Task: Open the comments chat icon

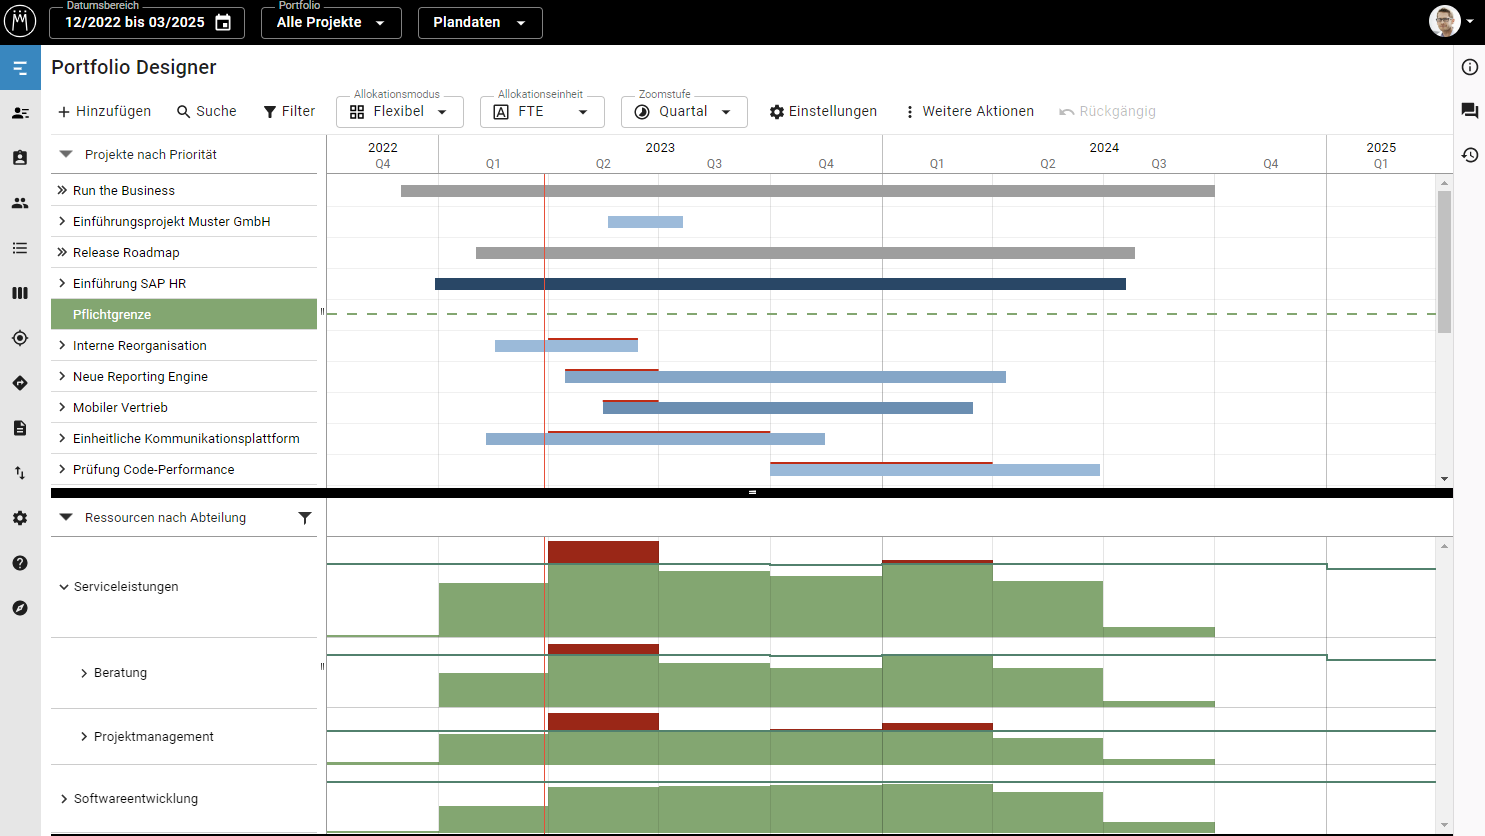Action: pyautogui.click(x=1469, y=111)
